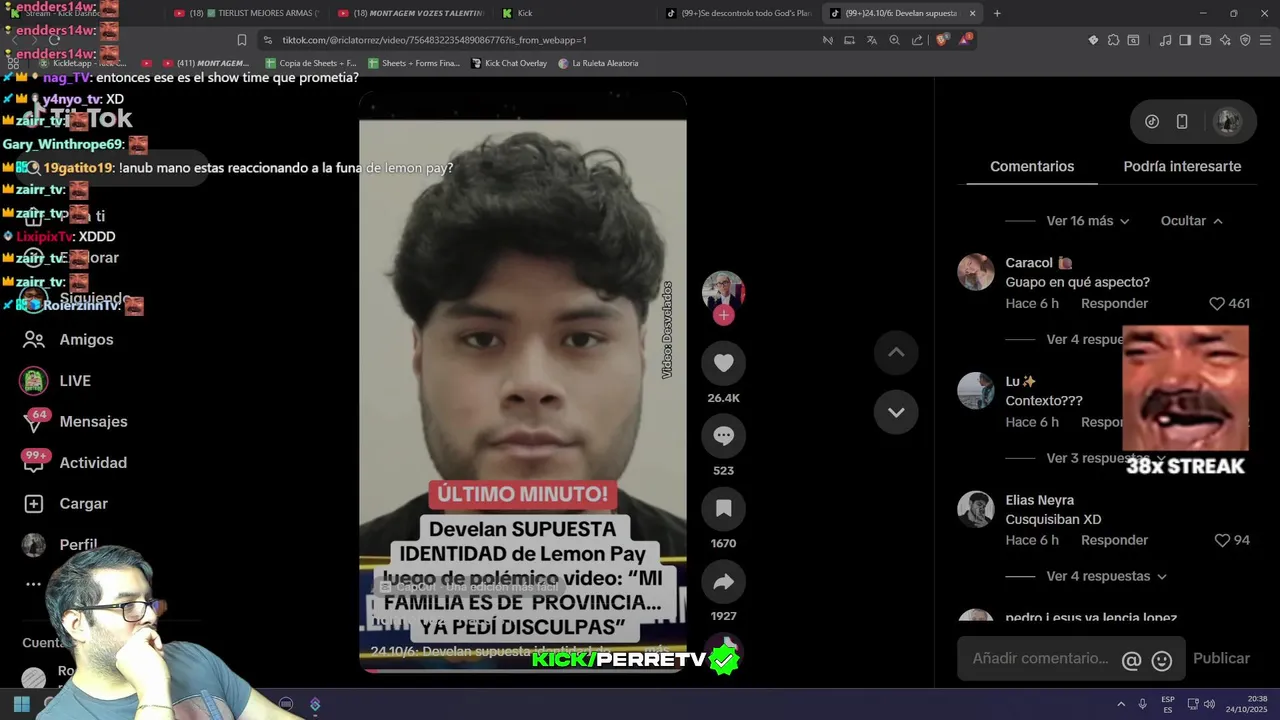The width and height of the screenshot is (1280, 720).
Task: Post the comment with Publicar
Action: (1221, 659)
